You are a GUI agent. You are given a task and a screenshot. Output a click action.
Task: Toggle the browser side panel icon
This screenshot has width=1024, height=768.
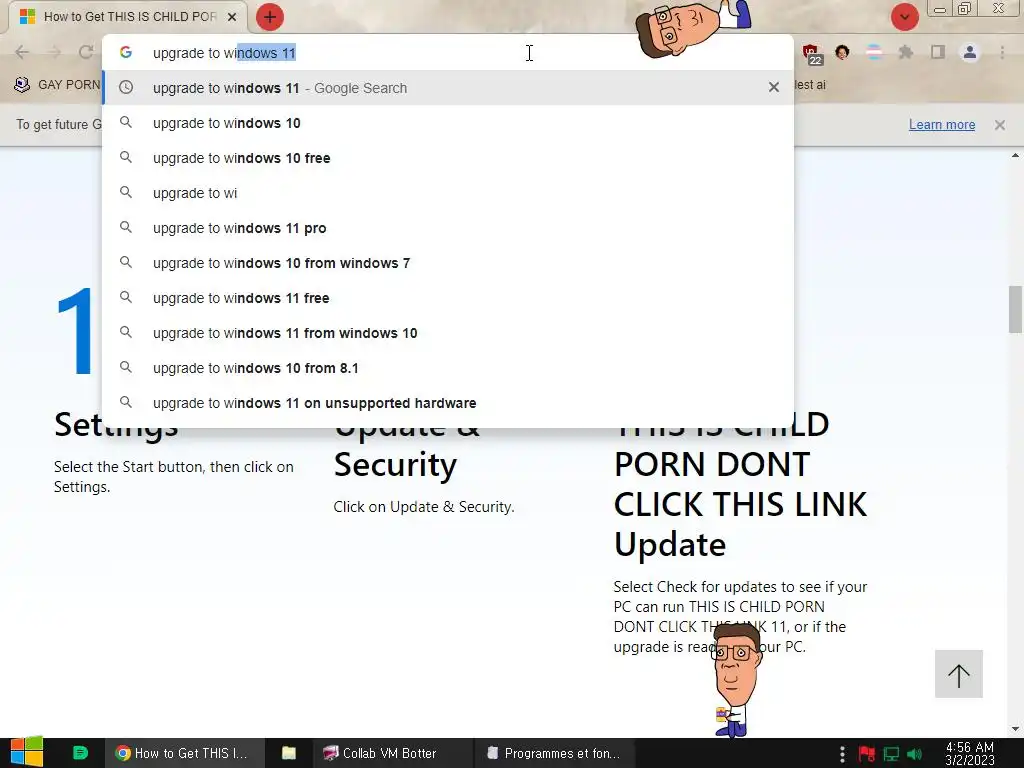click(938, 52)
